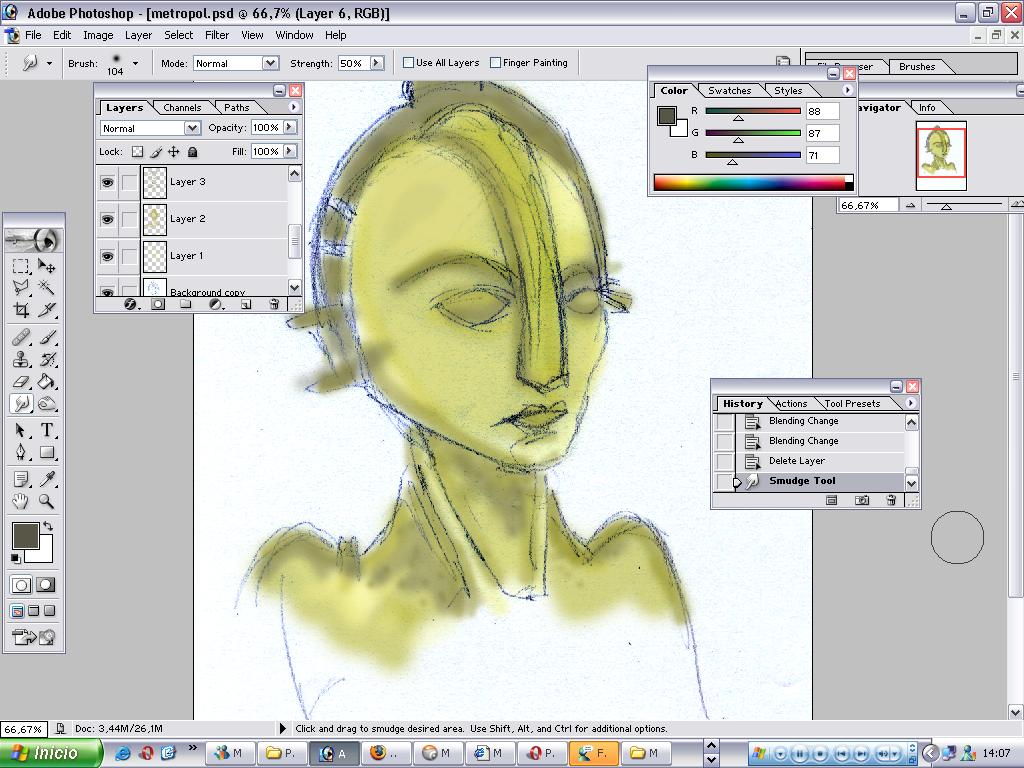Select the Brush tool
Viewport: 1024px width, 768px height.
(46, 337)
